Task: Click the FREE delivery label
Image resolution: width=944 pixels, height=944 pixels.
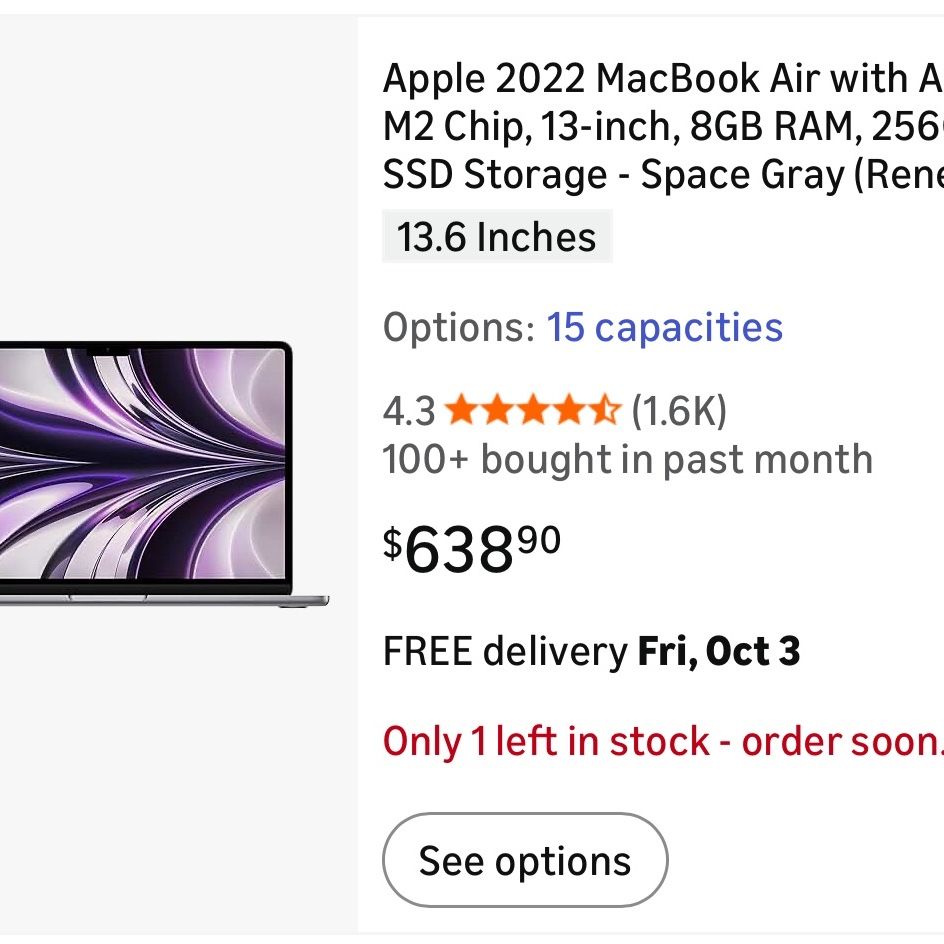Action: (x=505, y=651)
